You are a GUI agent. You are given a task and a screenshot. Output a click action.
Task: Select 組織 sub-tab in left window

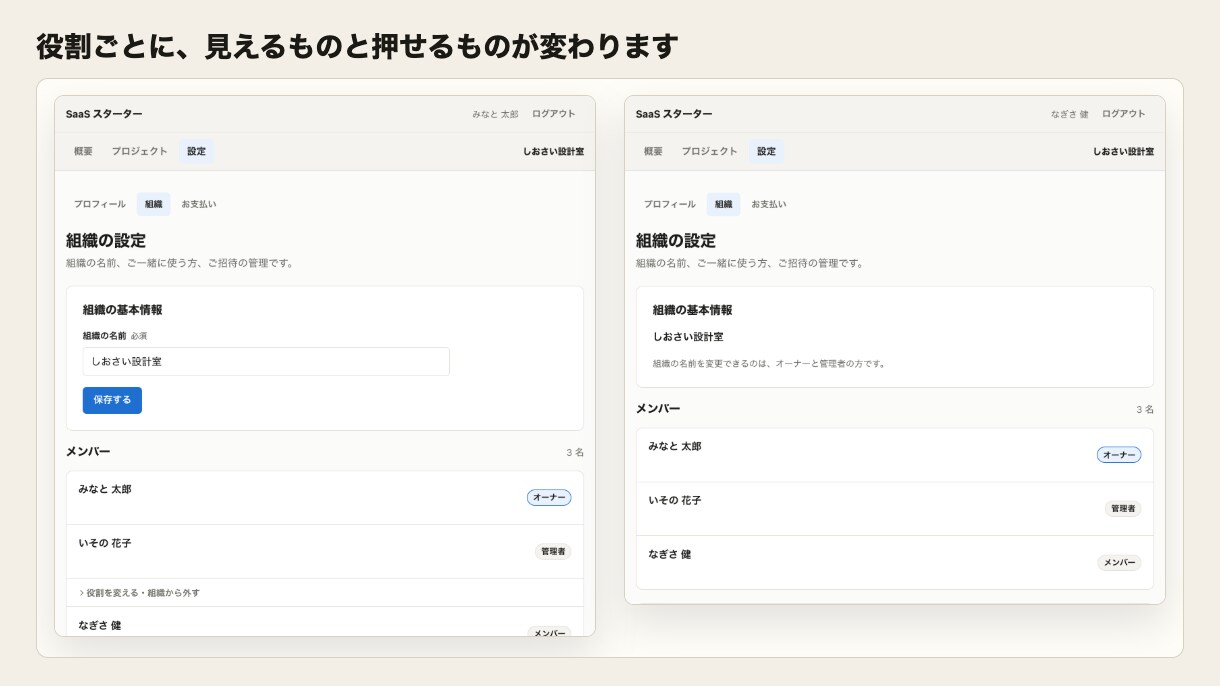(153, 204)
